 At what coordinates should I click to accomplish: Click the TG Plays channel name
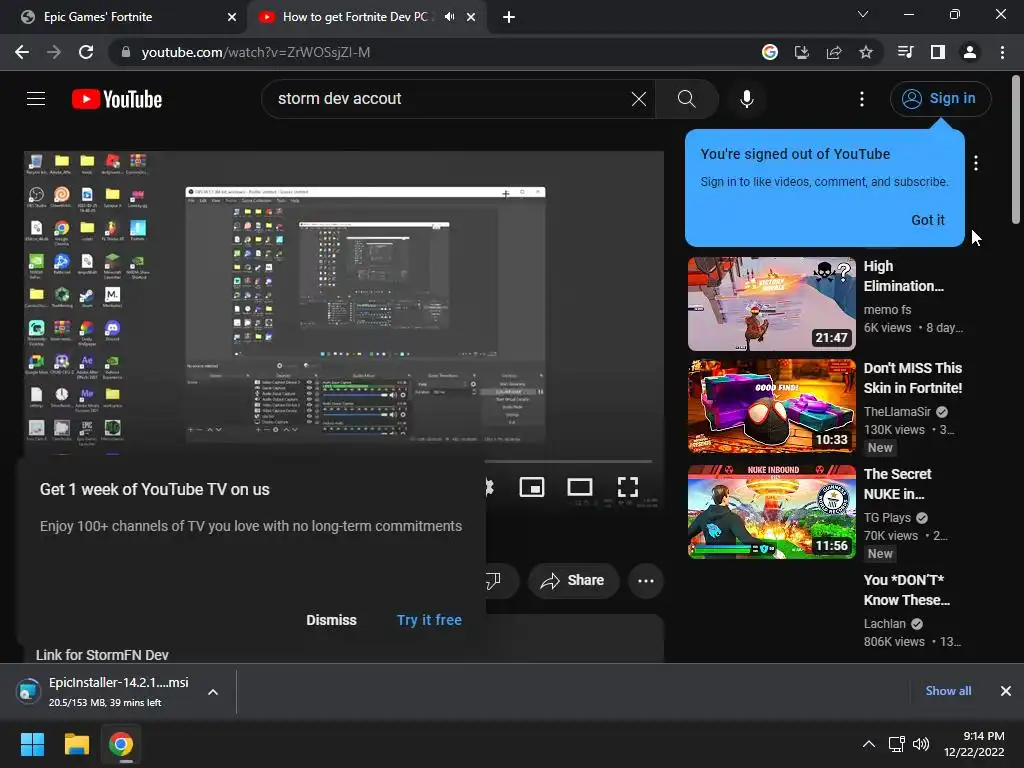point(887,517)
